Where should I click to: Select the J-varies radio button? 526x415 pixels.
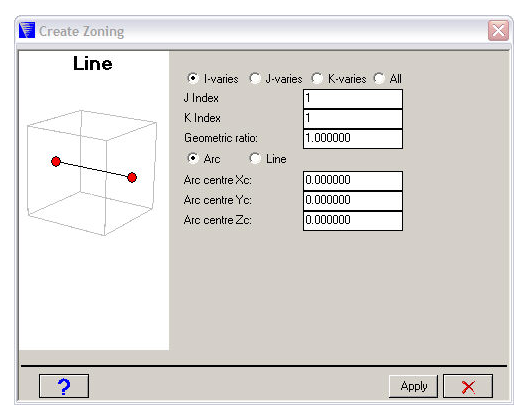[255, 78]
